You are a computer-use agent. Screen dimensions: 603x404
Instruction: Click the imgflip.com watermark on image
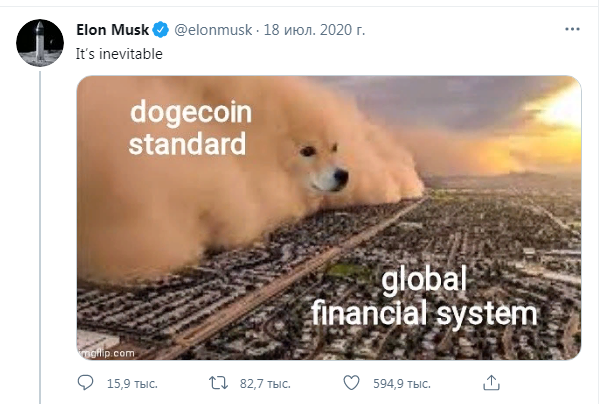pyautogui.click(x=107, y=353)
